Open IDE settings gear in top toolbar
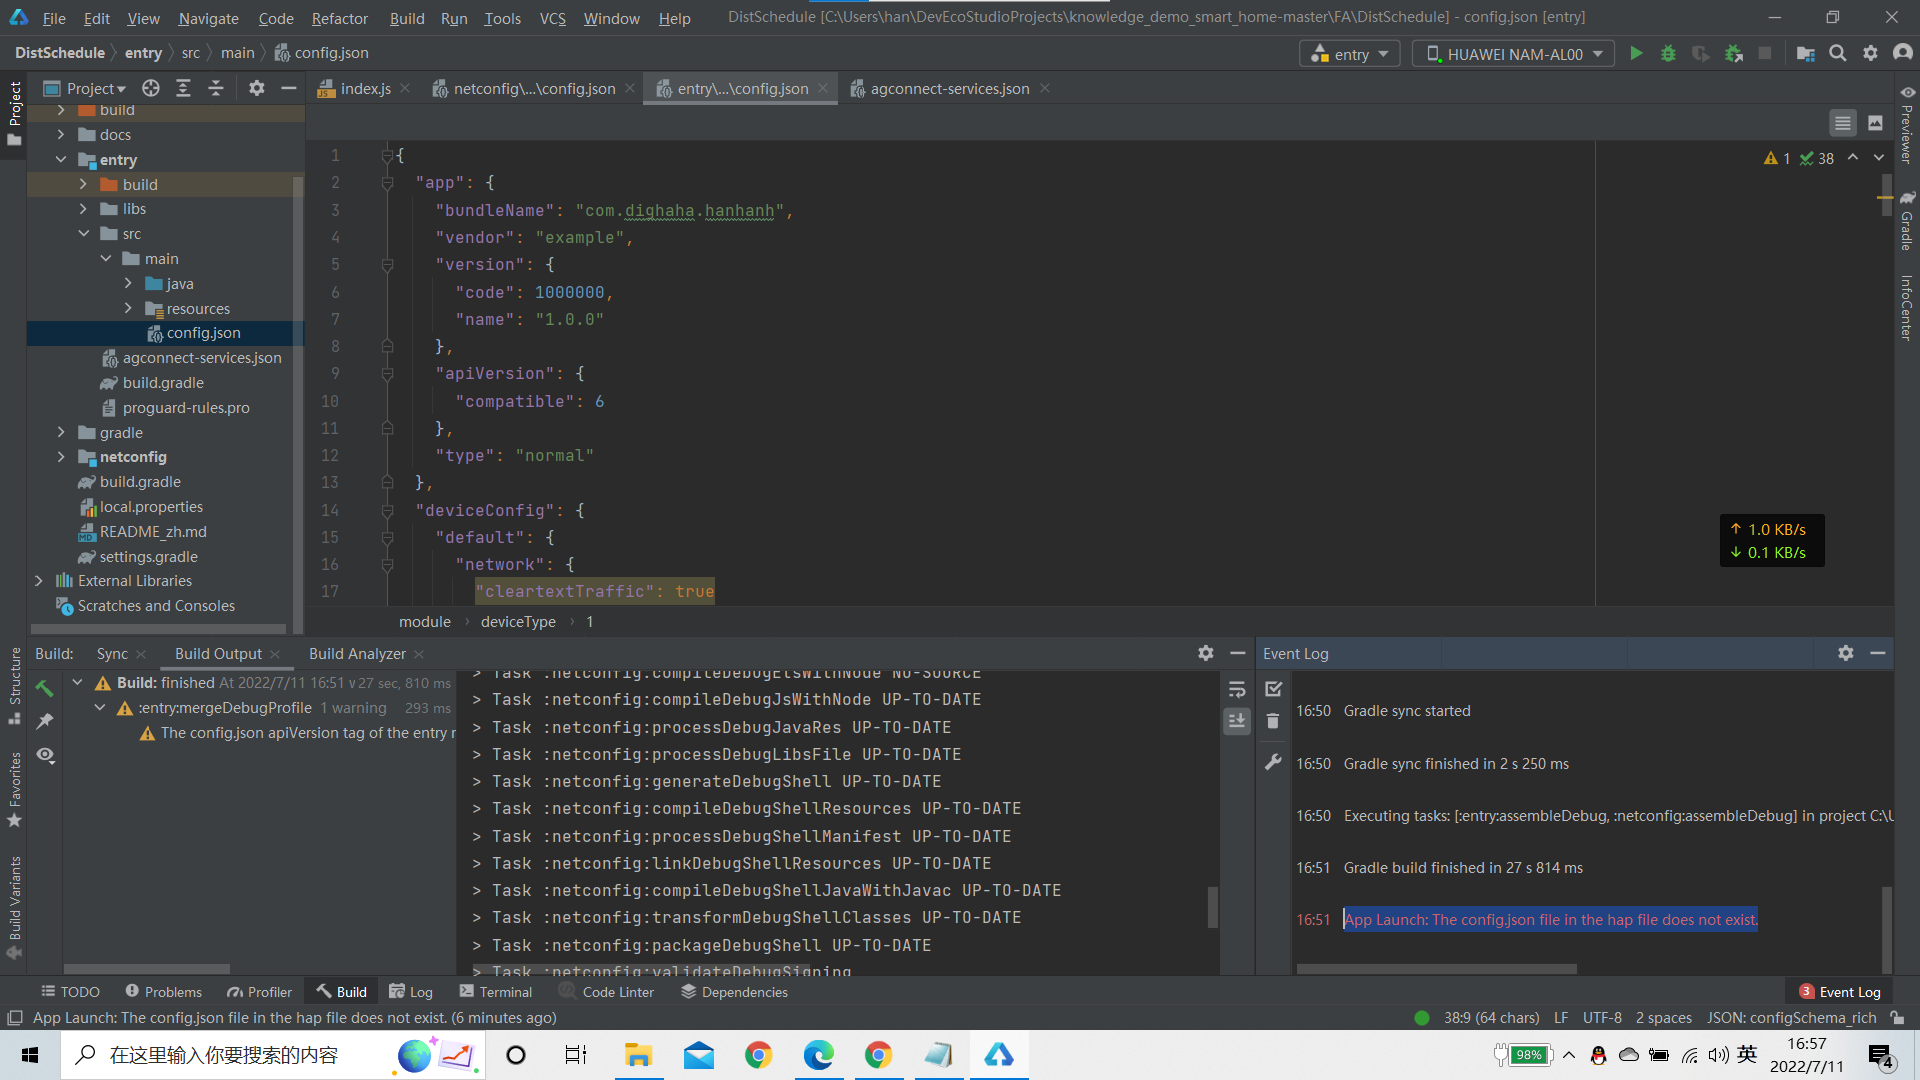 pyautogui.click(x=1870, y=54)
